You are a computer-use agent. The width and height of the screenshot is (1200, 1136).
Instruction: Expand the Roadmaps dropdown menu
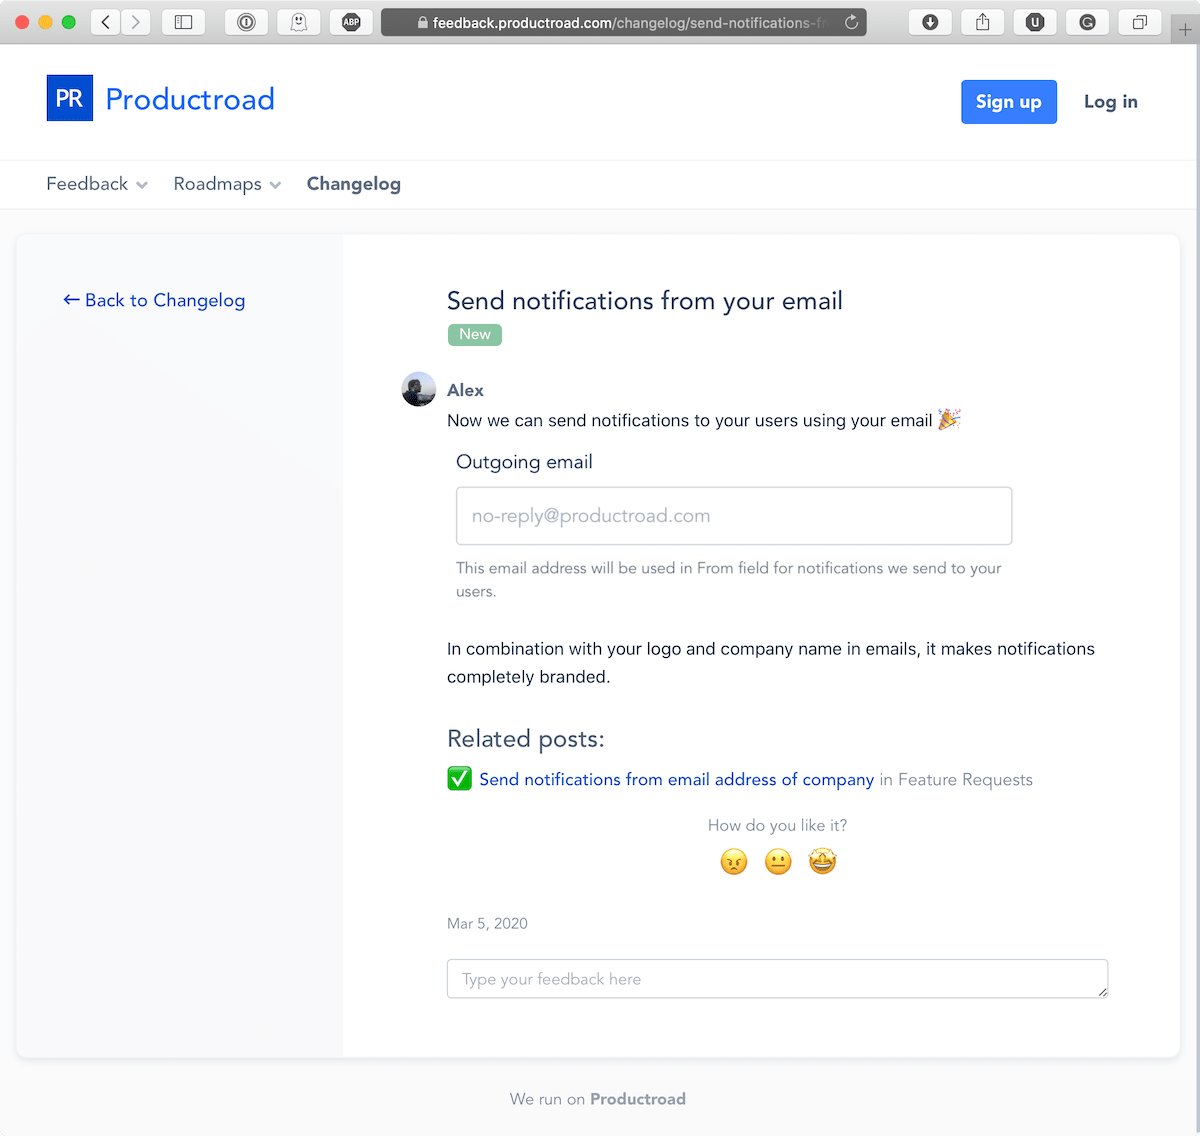tap(227, 184)
